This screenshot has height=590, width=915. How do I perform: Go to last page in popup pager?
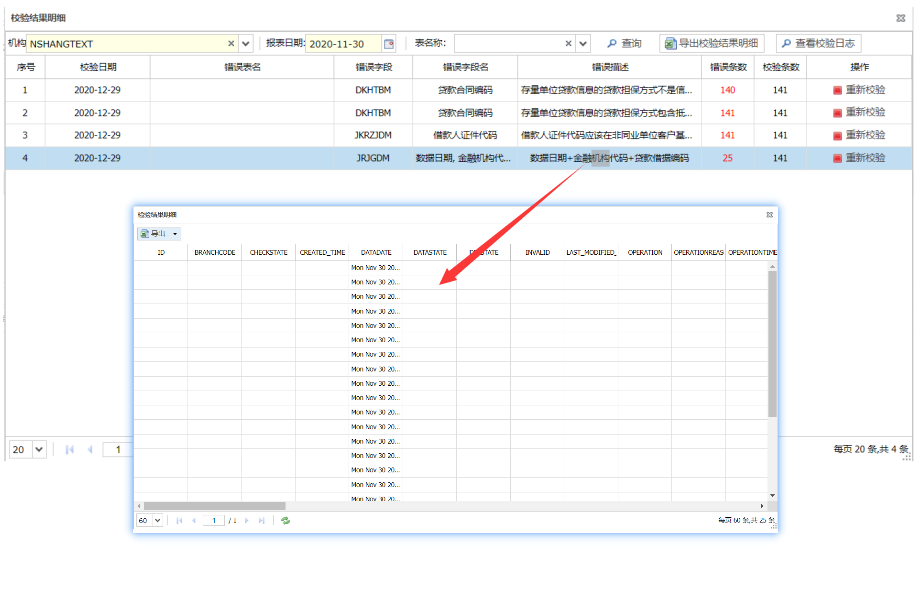click(262, 520)
